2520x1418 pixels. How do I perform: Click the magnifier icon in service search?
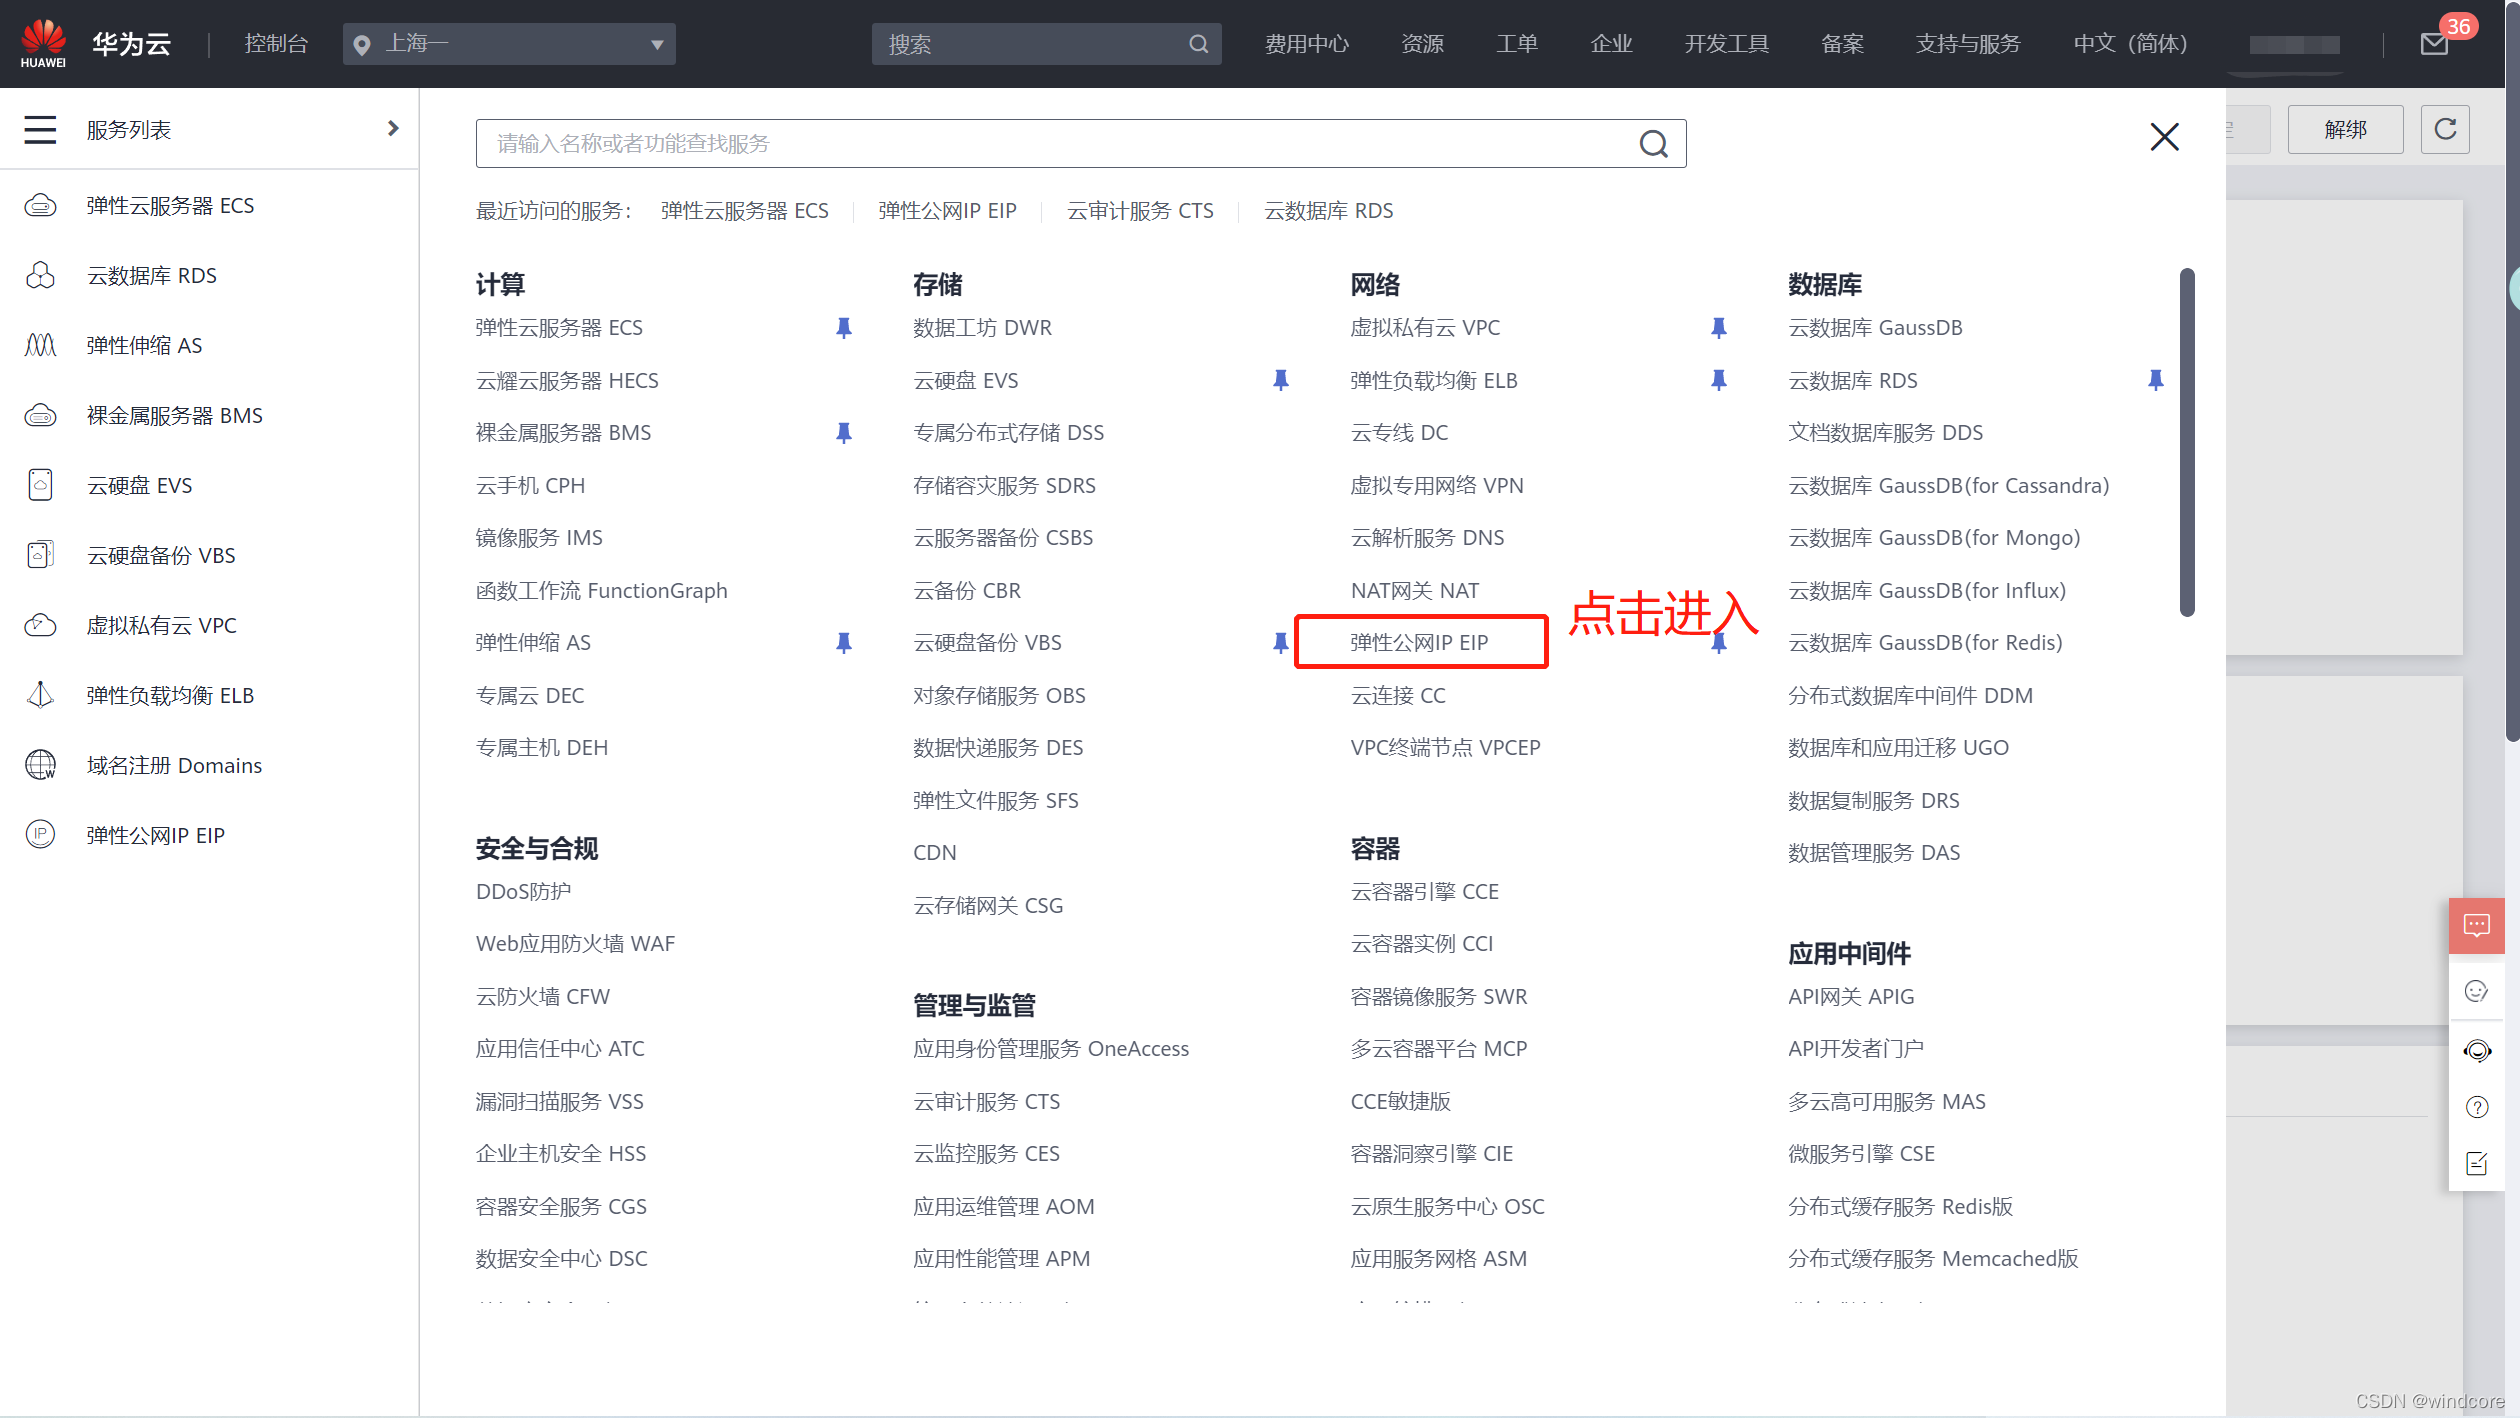(x=1653, y=144)
